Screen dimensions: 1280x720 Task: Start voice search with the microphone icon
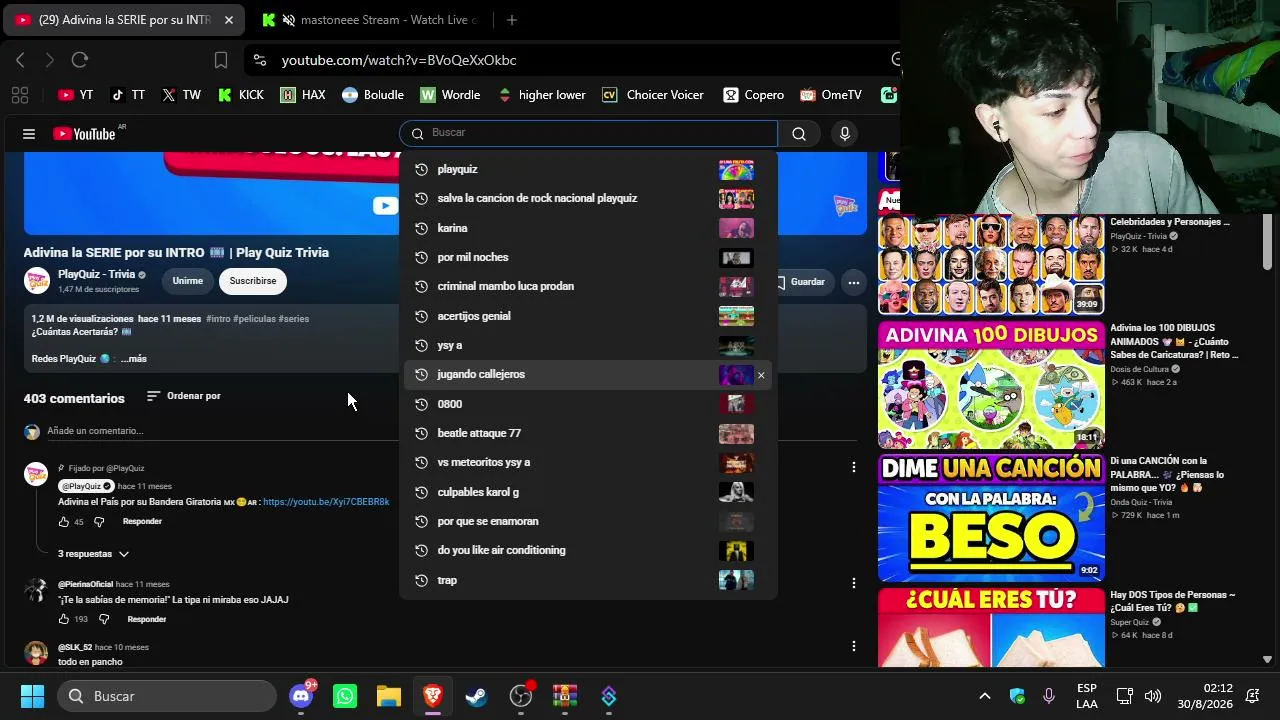pyautogui.click(x=845, y=134)
